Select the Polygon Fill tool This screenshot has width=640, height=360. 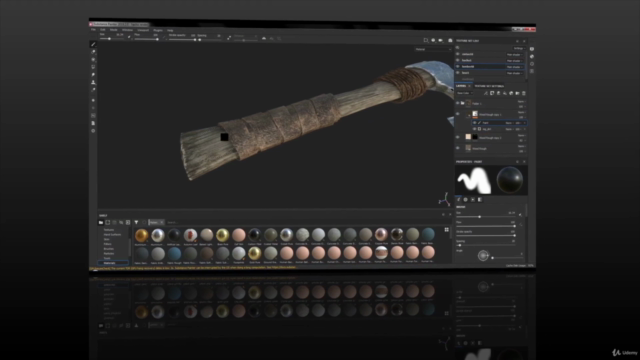(x=93, y=67)
